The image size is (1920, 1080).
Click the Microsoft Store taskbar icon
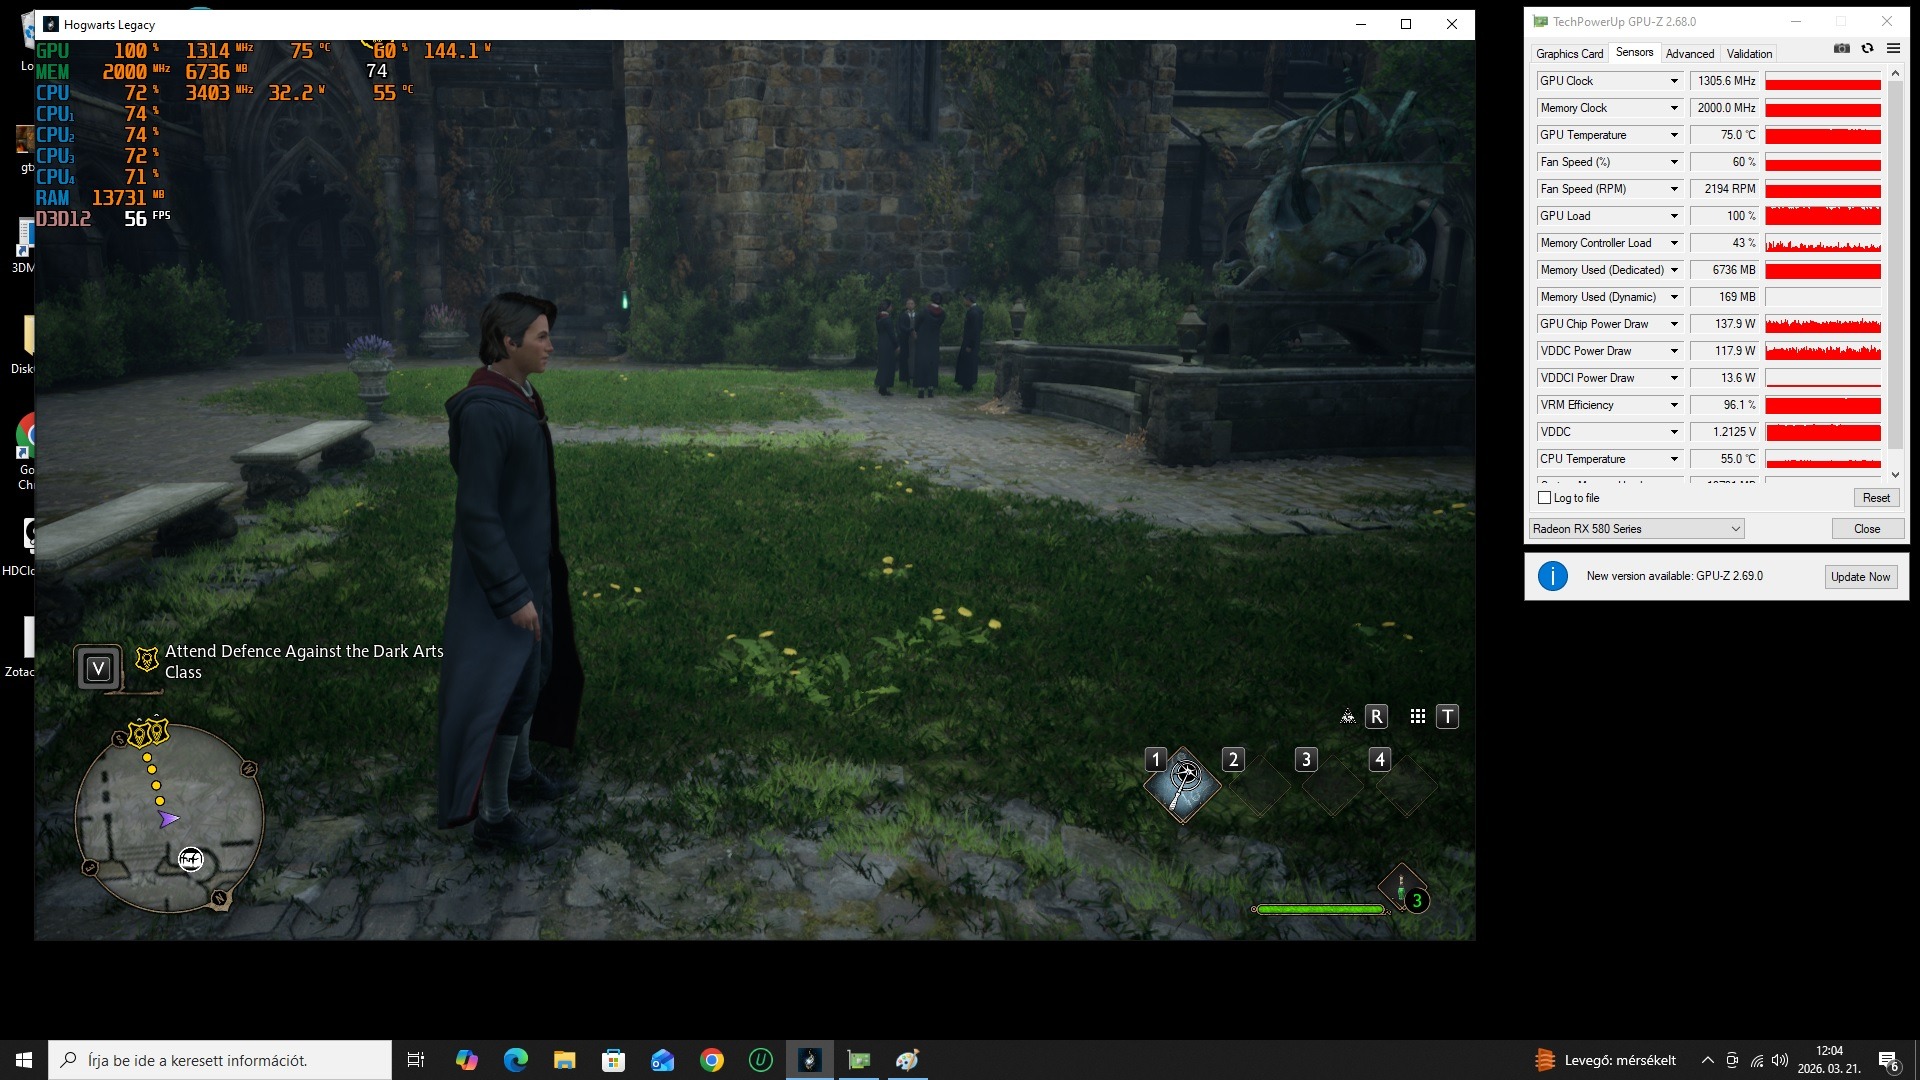613,1060
